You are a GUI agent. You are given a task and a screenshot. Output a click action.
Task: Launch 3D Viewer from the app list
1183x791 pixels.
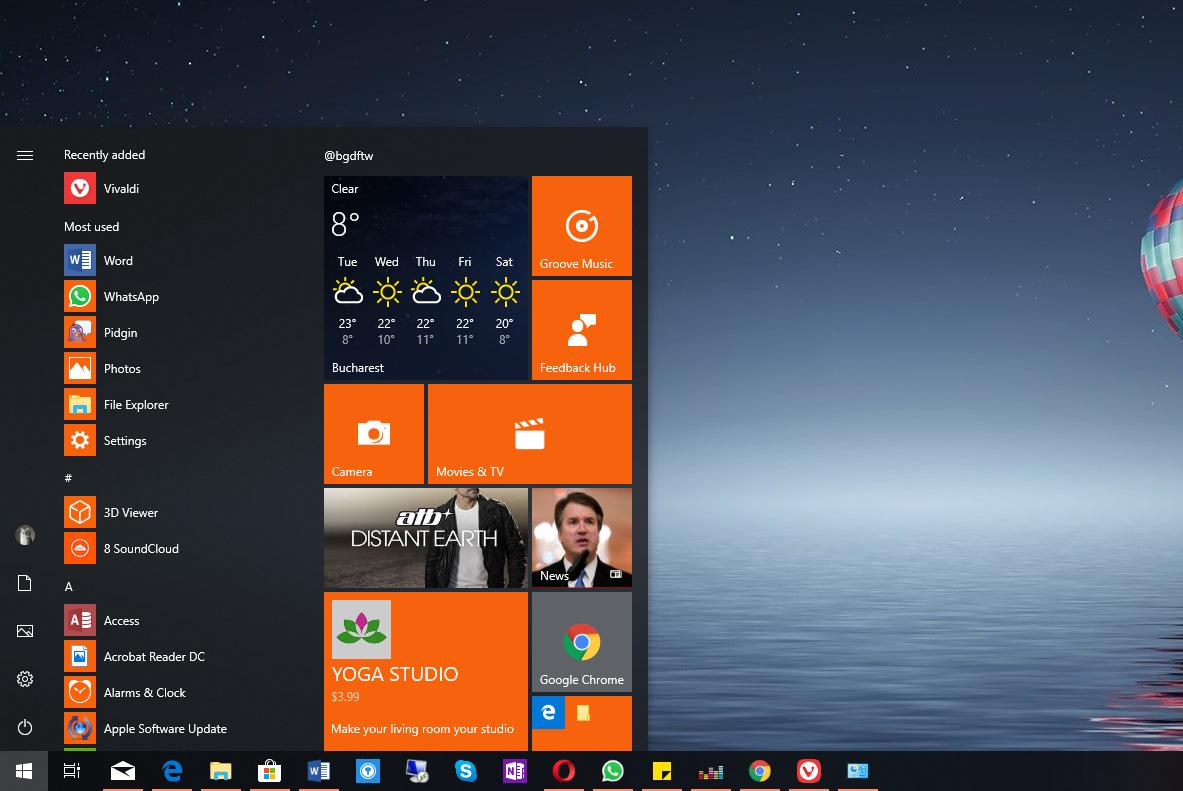[183, 512]
